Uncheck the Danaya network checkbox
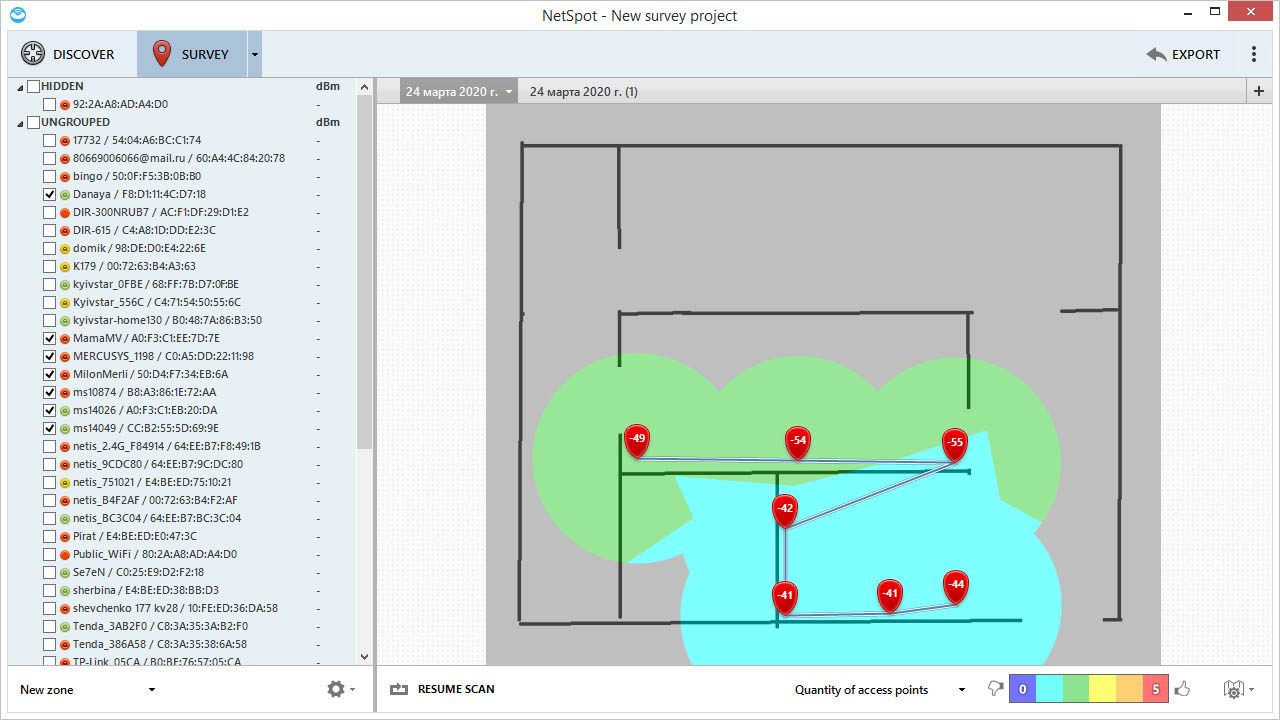Image resolution: width=1280 pixels, height=720 pixels. [x=49, y=194]
